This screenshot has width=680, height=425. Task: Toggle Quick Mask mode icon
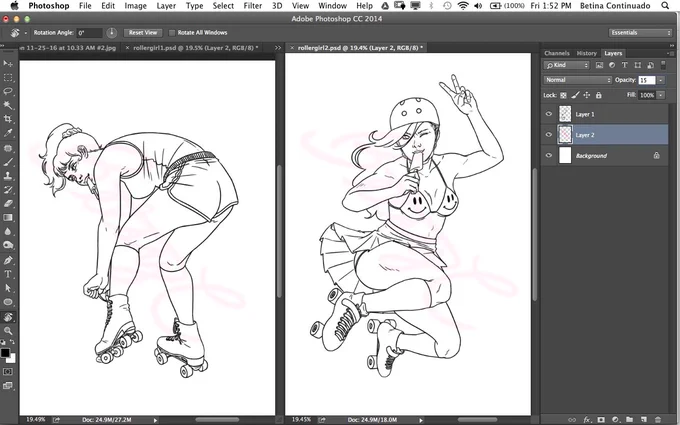(8, 372)
